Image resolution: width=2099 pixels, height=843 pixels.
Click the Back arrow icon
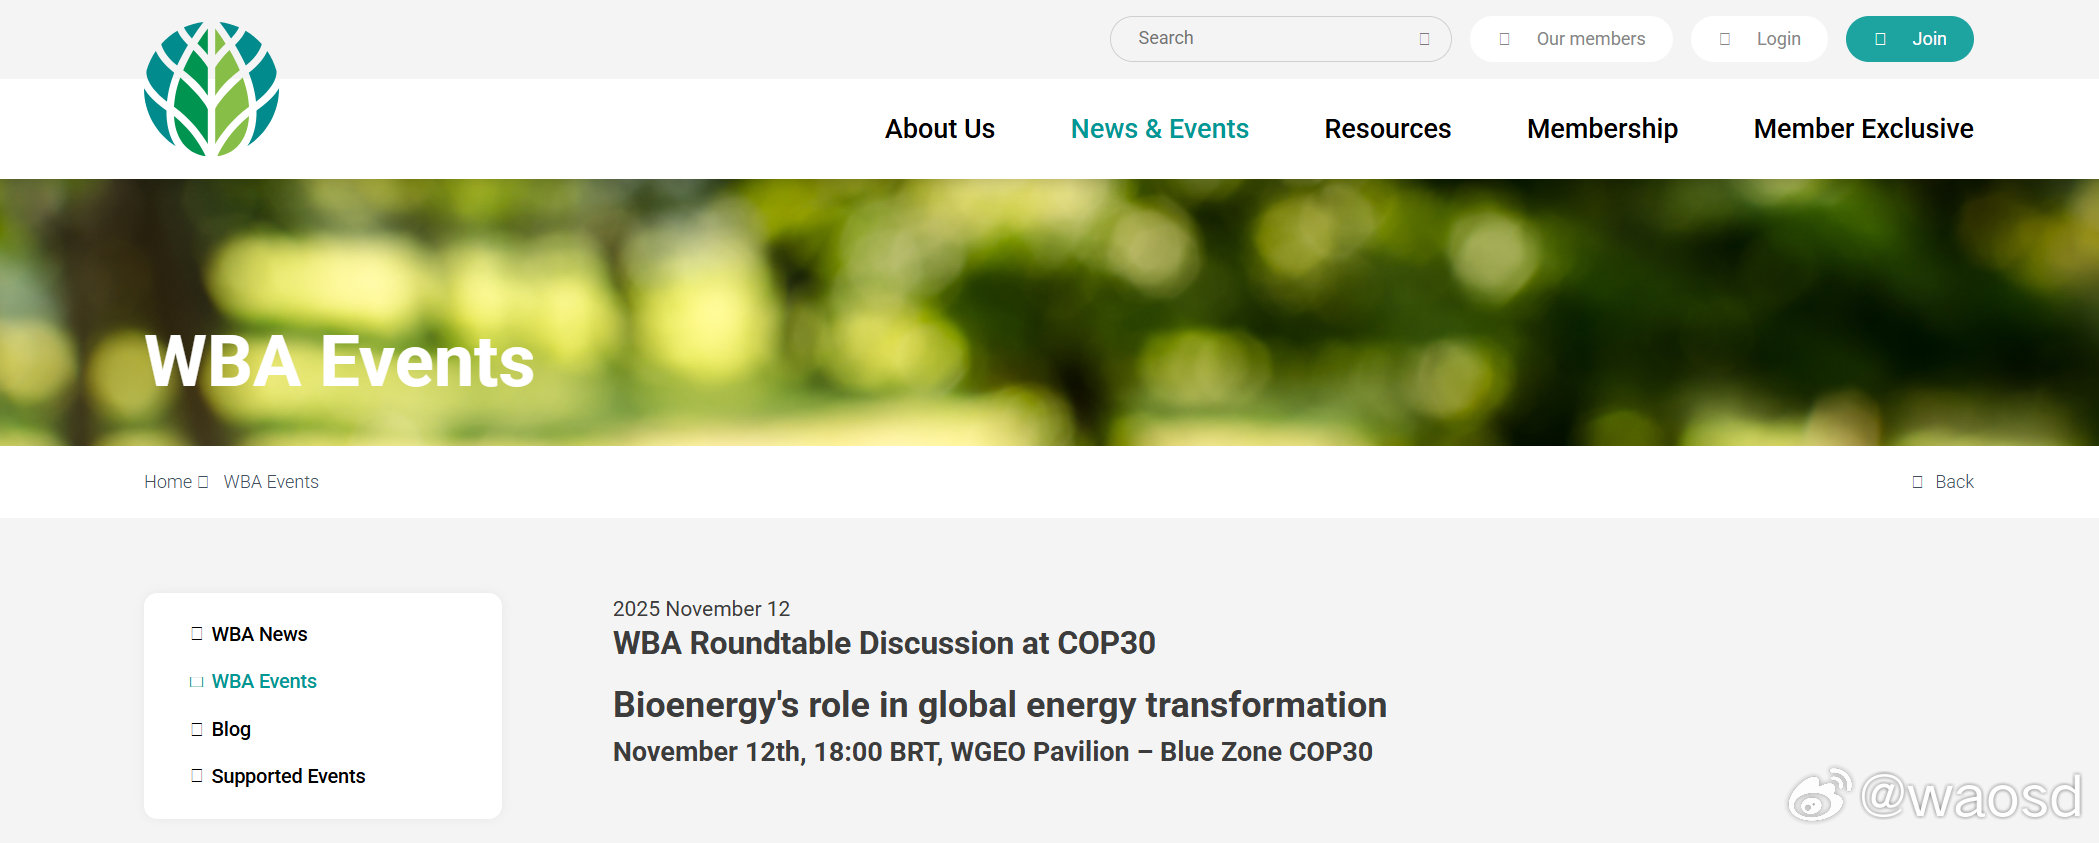click(x=1917, y=482)
